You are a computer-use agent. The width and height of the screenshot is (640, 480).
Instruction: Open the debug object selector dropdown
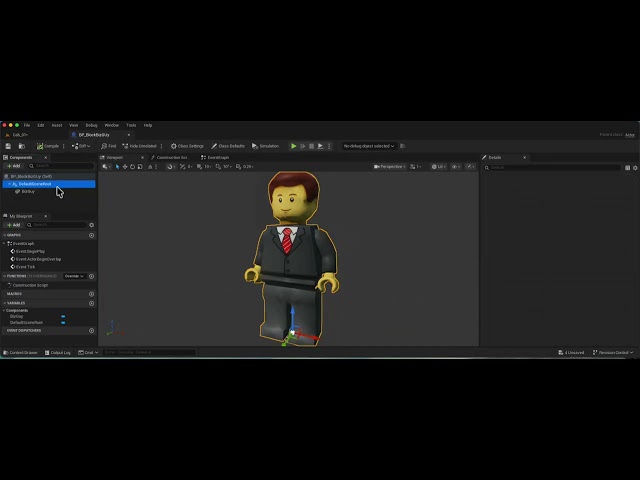(x=369, y=146)
